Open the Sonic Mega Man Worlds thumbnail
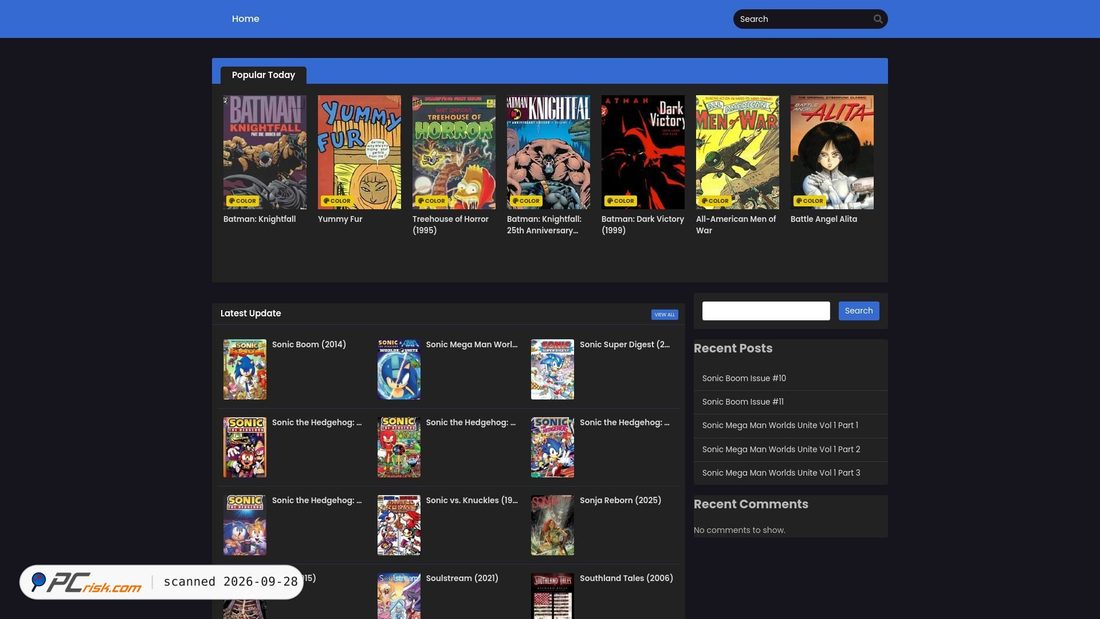Viewport: 1100px width, 619px height. coord(398,370)
